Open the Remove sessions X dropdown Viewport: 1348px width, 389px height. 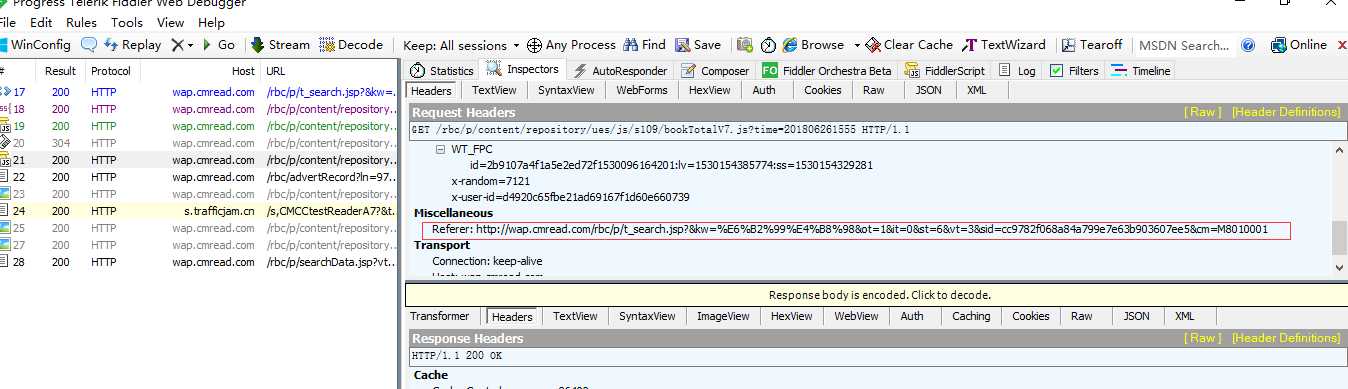[x=182, y=45]
